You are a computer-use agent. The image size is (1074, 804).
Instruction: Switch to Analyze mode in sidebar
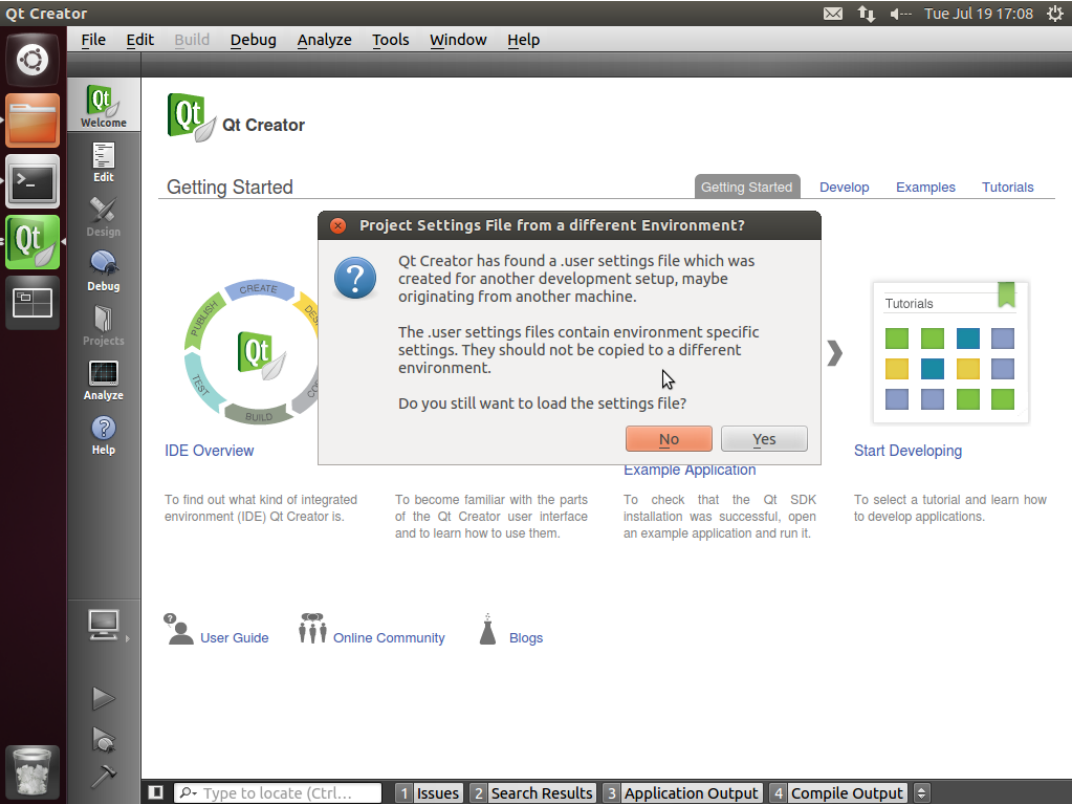[x=103, y=380]
